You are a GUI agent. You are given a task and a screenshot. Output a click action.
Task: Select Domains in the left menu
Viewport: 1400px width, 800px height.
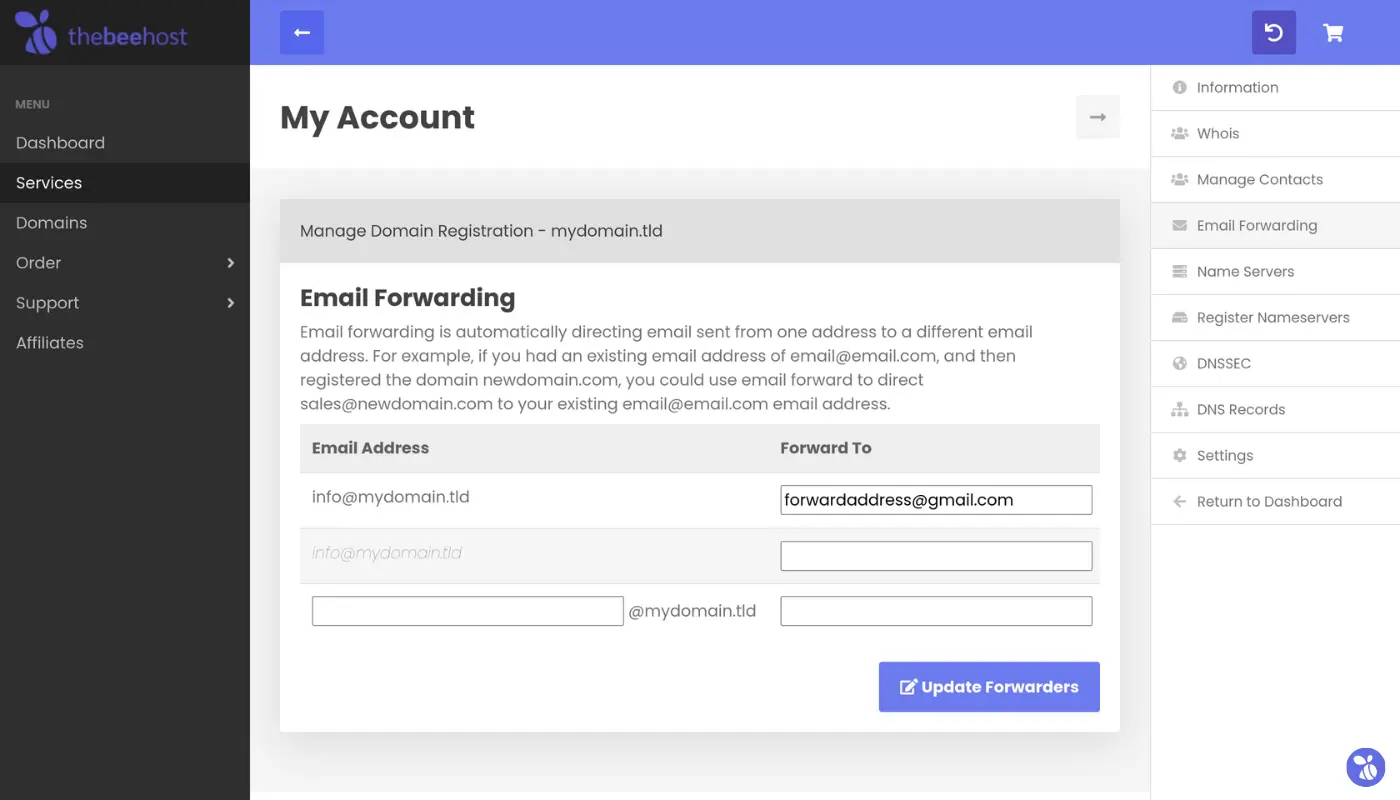click(x=52, y=223)
